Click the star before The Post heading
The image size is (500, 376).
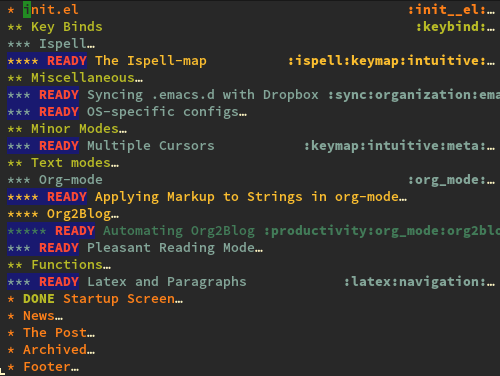coord(11,333)
